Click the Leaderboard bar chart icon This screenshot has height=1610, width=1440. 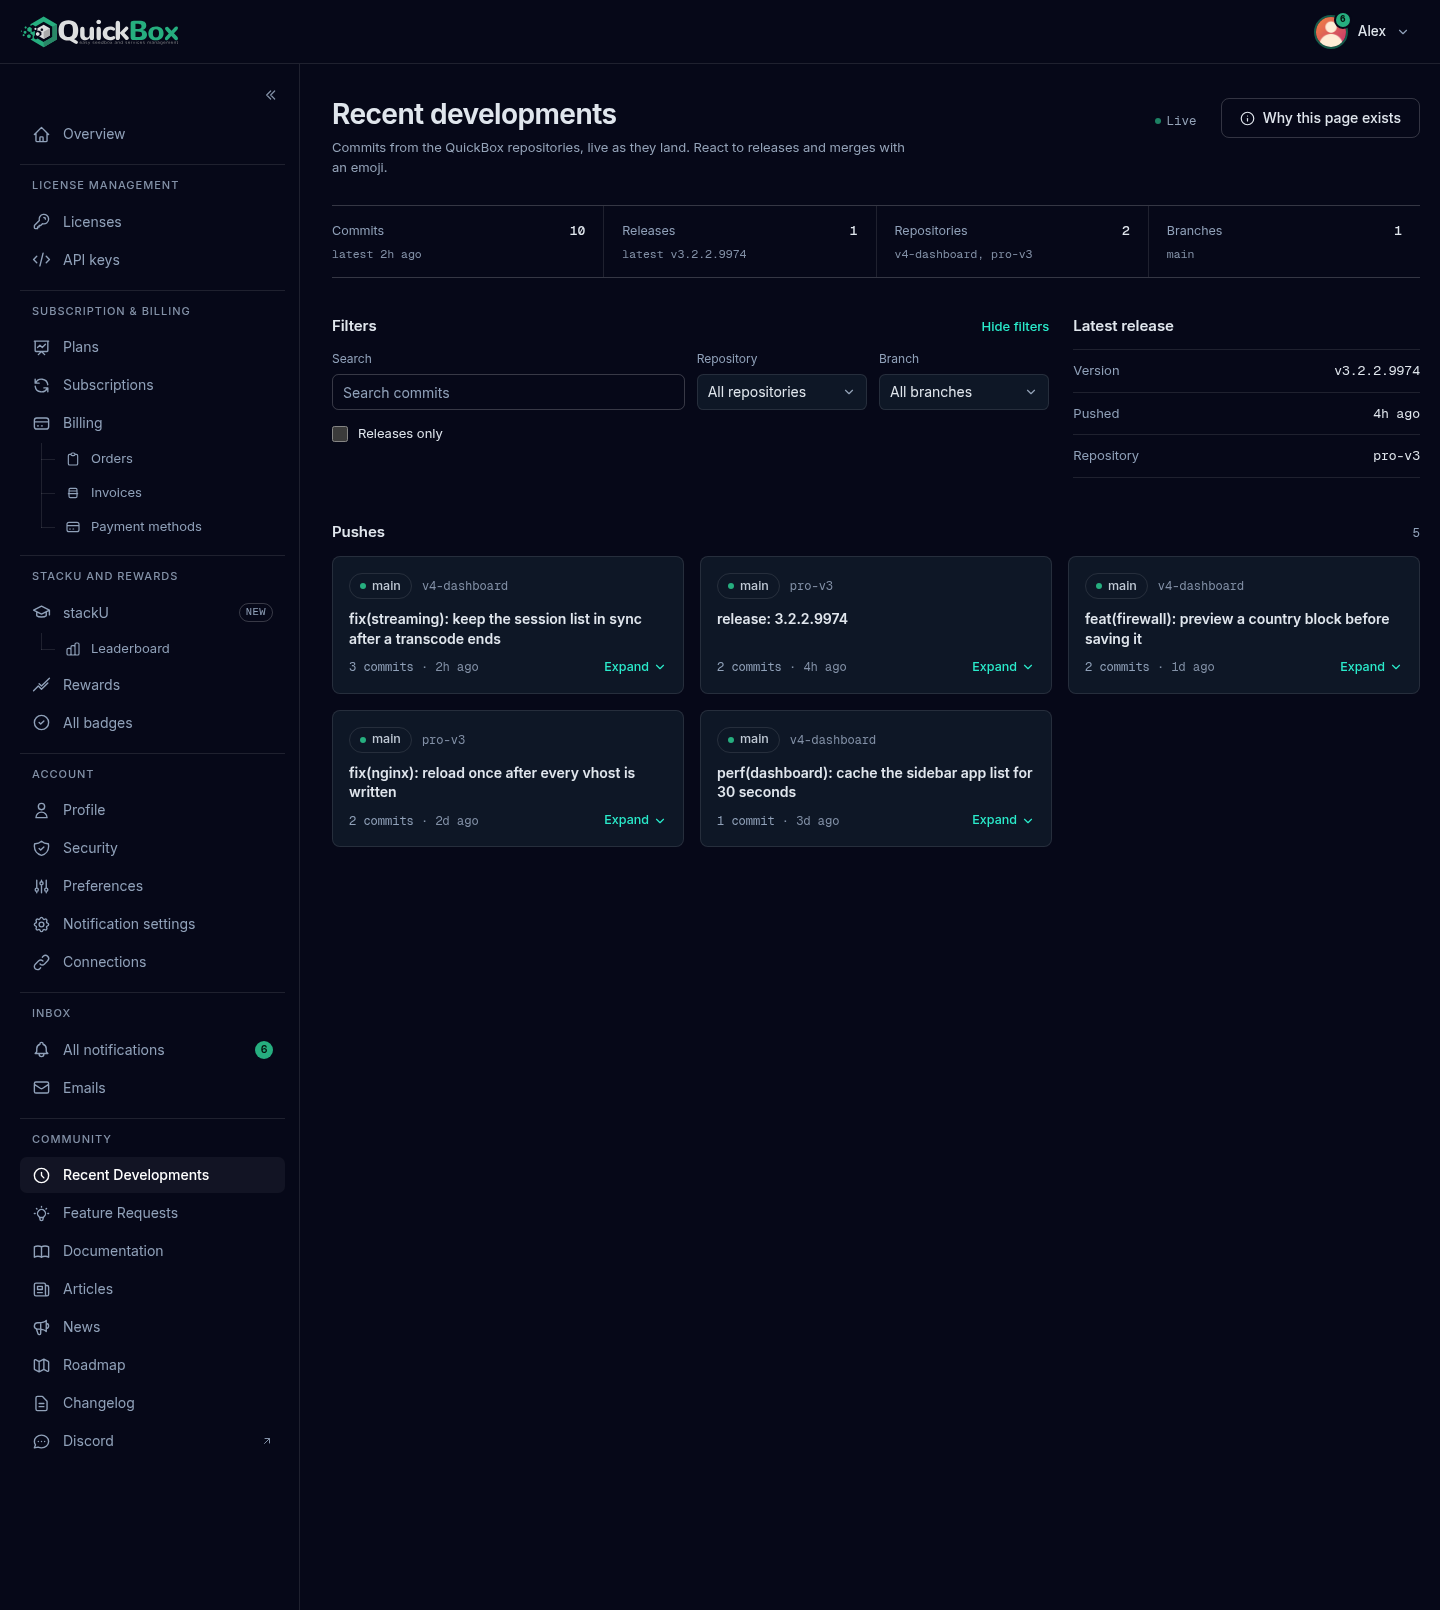tap(73, 649)
